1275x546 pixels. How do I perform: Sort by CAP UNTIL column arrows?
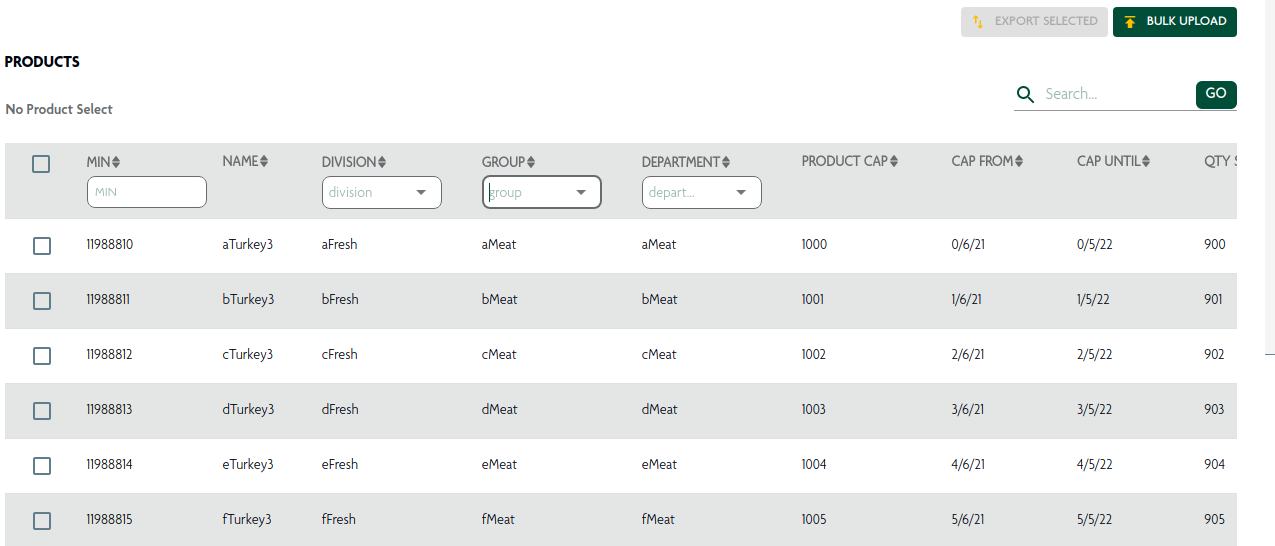click(x=1146, y=161)
